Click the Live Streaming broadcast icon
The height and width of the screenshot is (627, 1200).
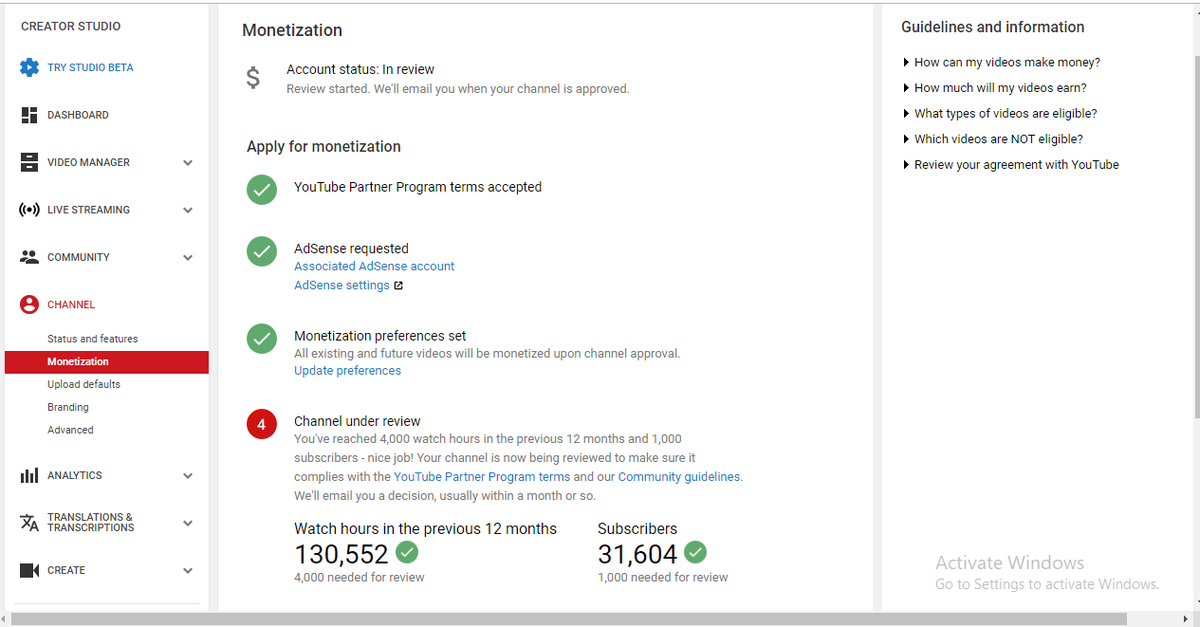[30, 210]
